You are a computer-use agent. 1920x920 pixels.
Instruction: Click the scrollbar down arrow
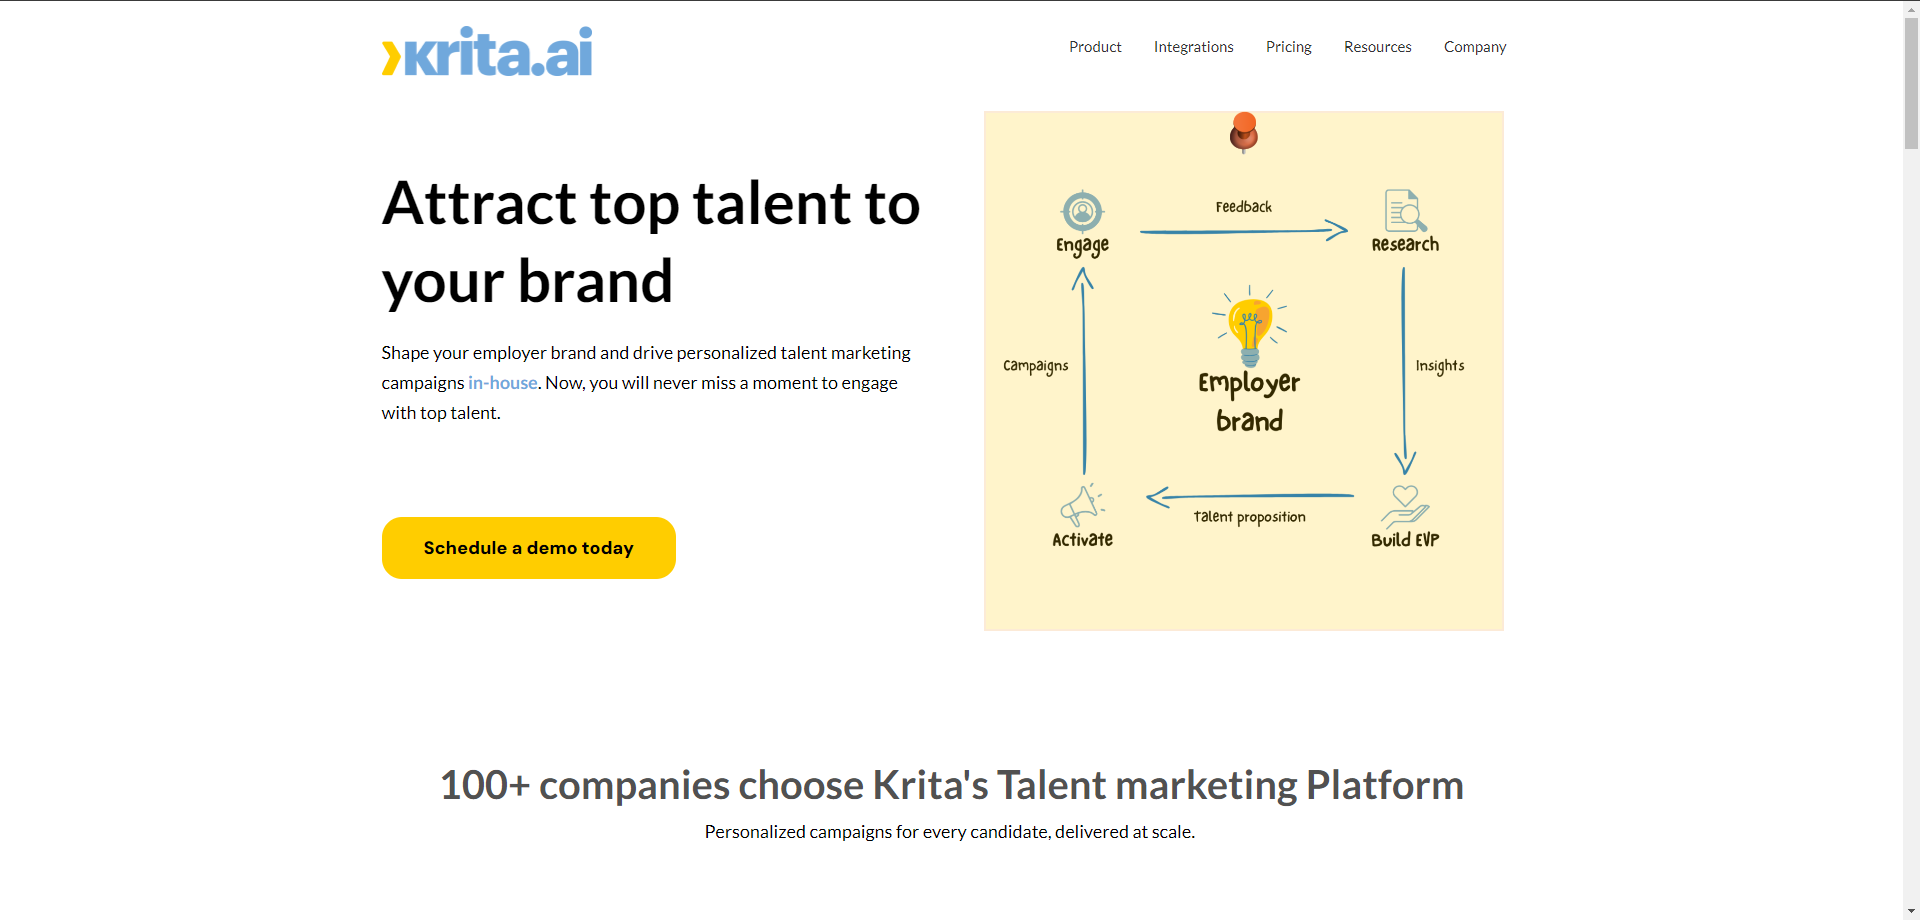[x=1910, y=910]
